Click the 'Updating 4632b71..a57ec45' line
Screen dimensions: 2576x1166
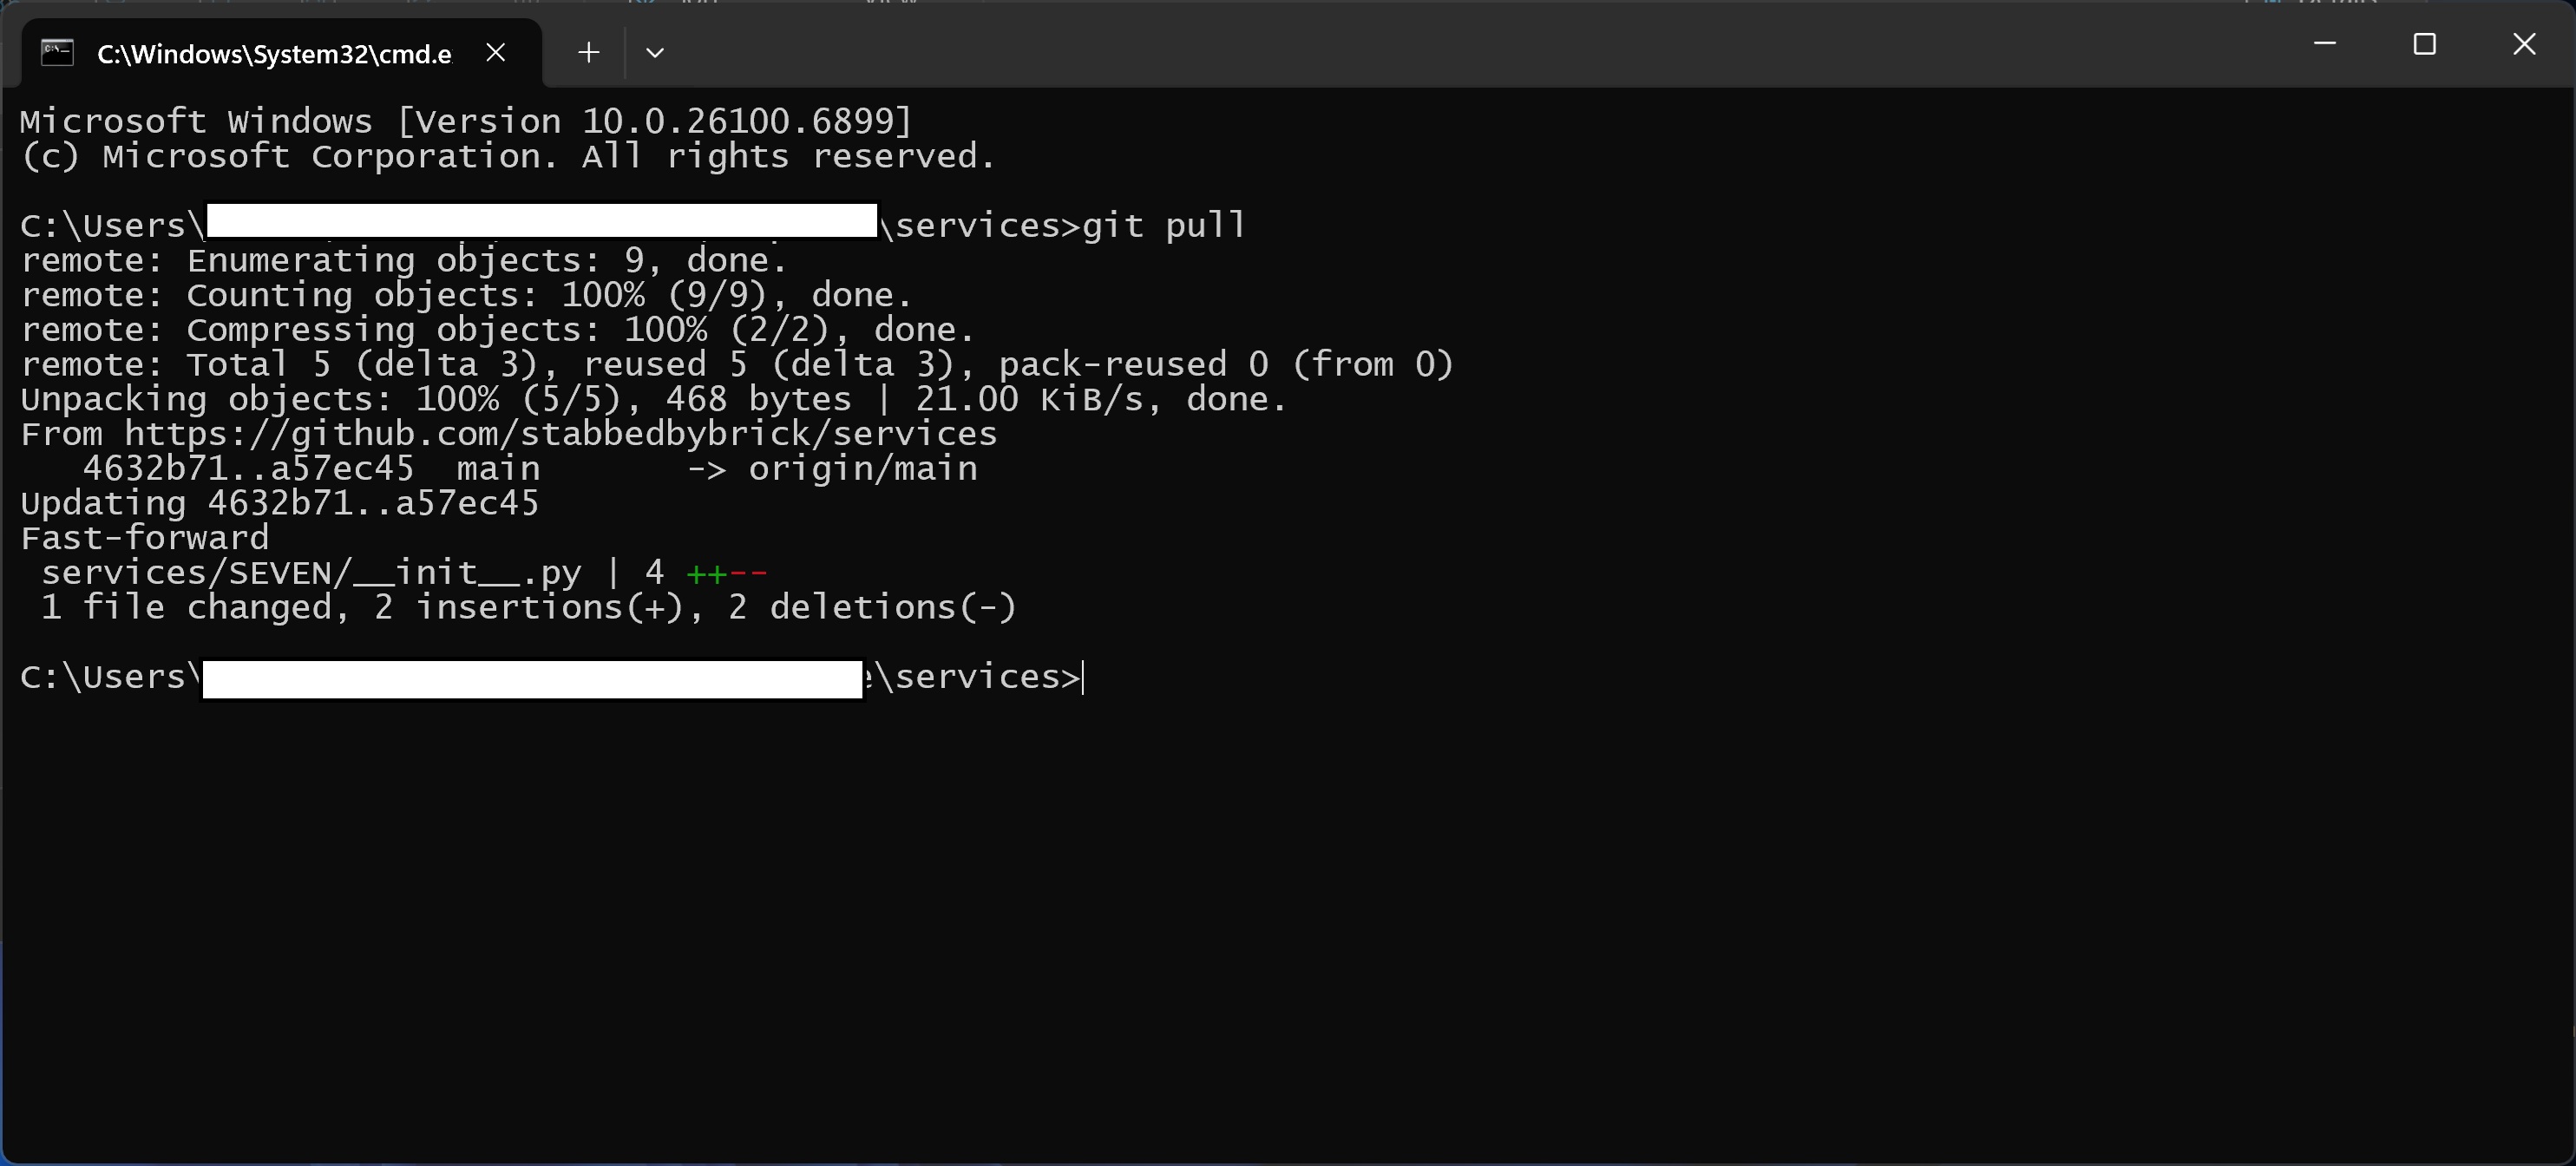(280, 503)
